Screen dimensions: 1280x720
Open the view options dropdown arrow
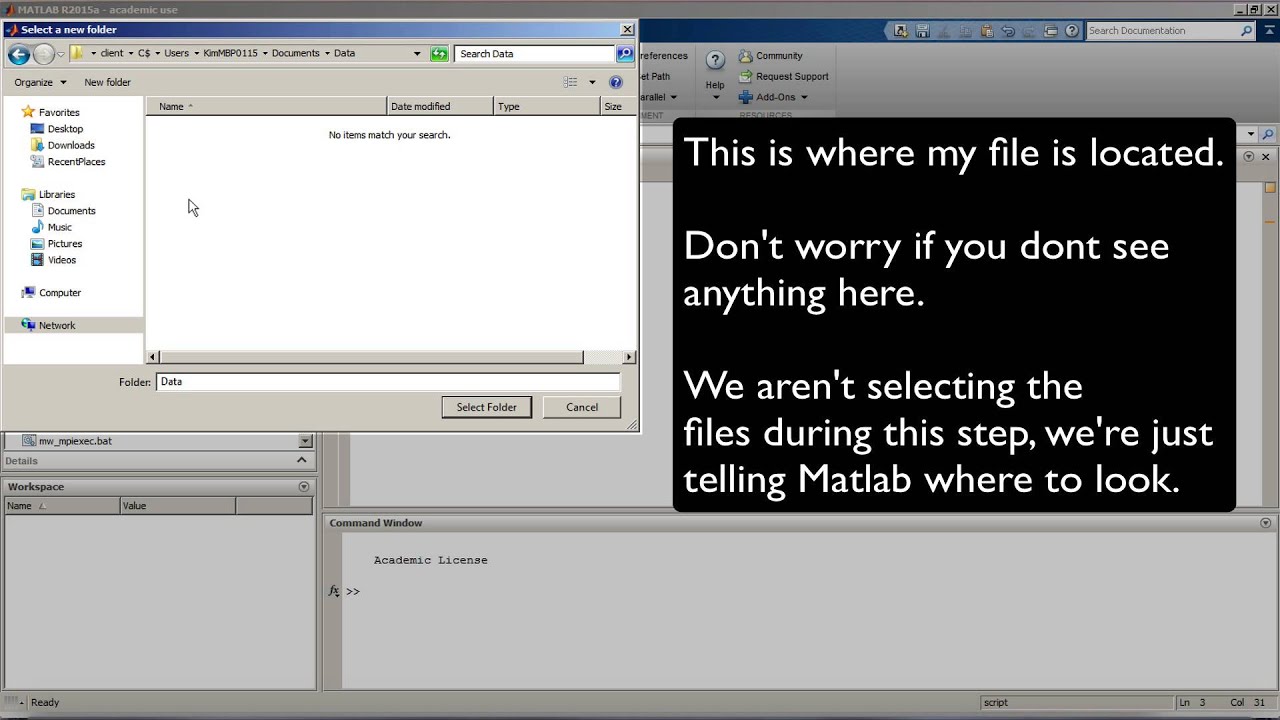[592, 82]
